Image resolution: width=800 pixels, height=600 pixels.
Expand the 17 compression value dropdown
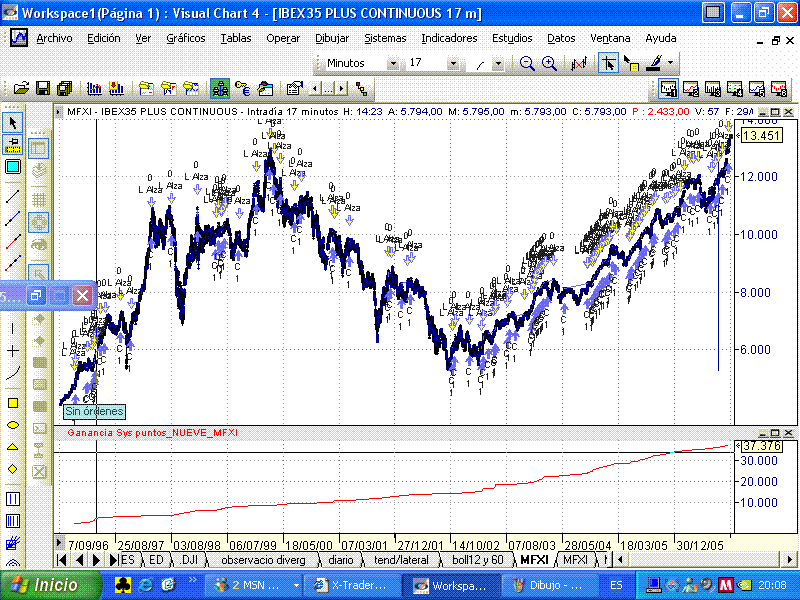click(453, 63)
